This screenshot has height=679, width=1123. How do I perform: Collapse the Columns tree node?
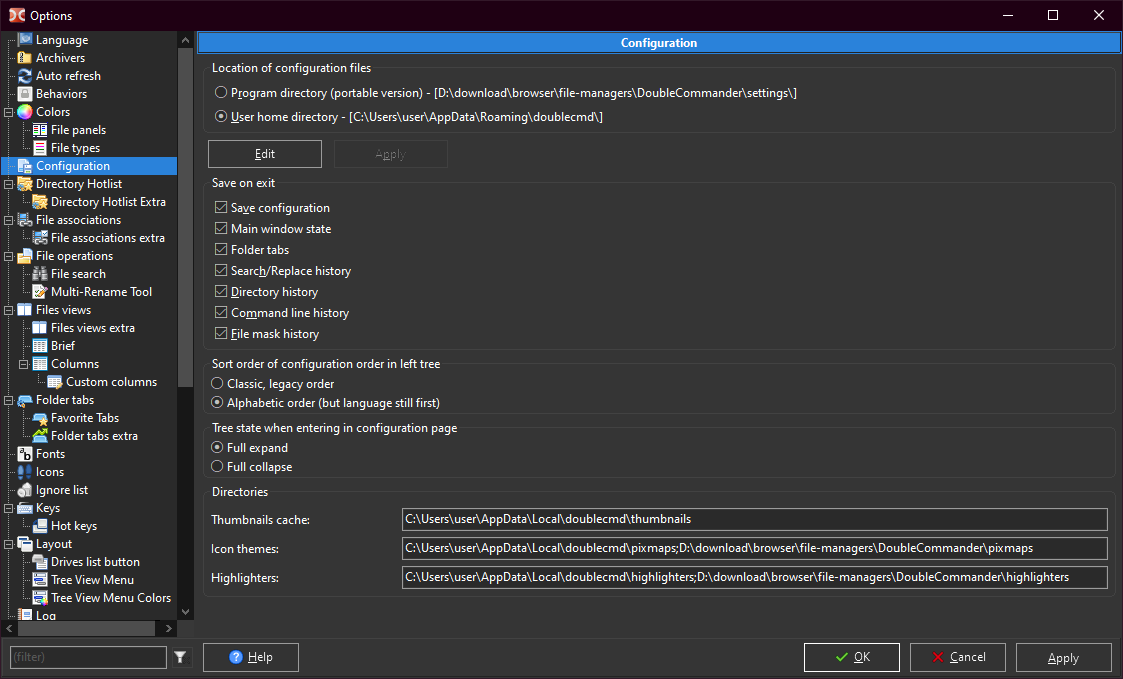click(24, 364)
